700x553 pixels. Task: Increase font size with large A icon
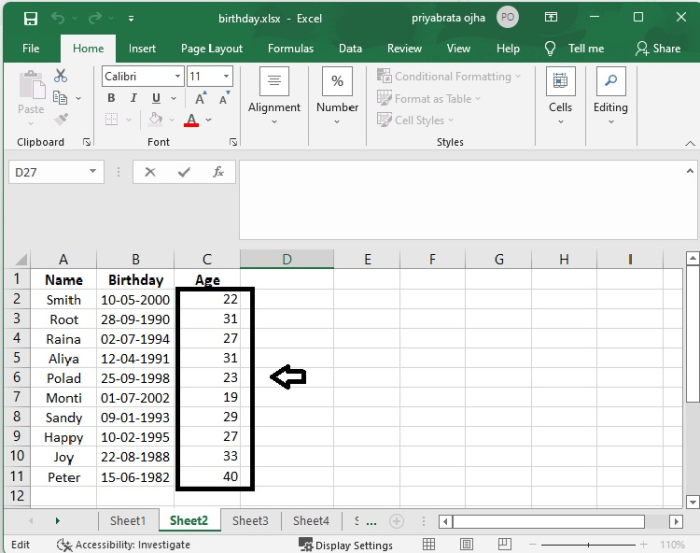[x=200, y=98]
